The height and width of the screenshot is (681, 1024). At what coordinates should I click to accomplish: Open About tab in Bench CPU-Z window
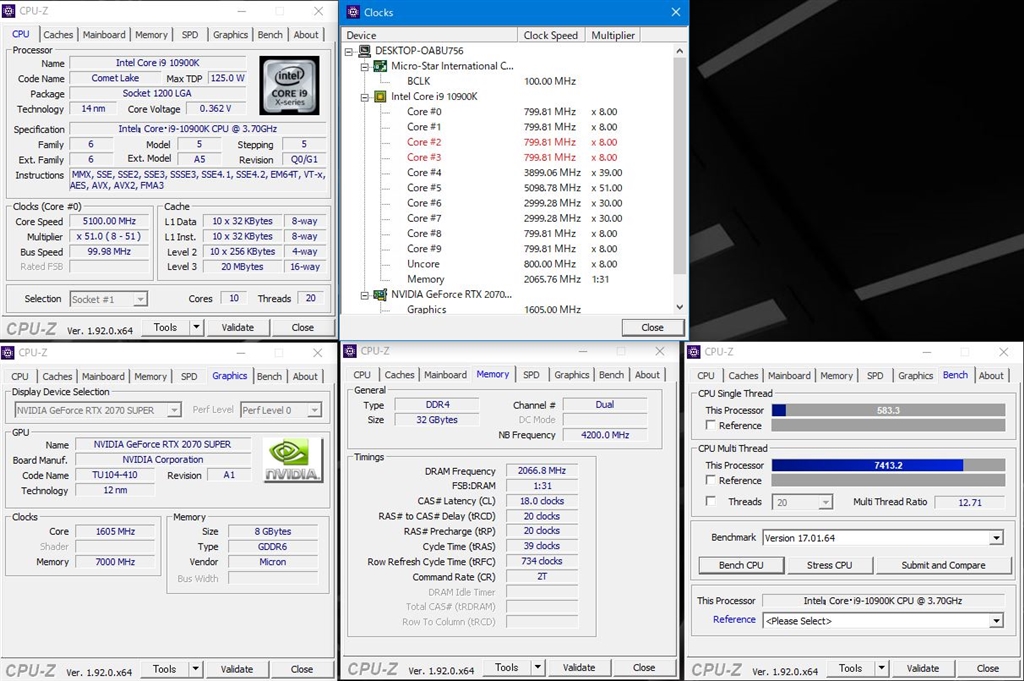coord(991,375)
